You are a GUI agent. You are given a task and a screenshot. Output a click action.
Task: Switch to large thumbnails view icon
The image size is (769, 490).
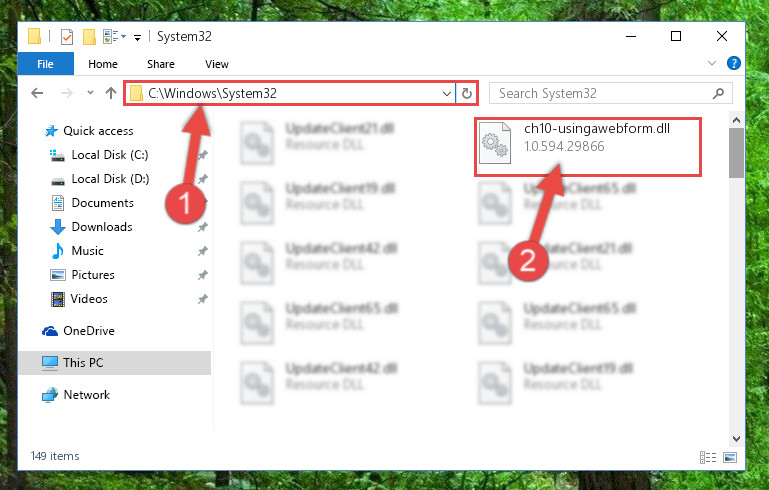pyautogui.click(x=730, y=458)
